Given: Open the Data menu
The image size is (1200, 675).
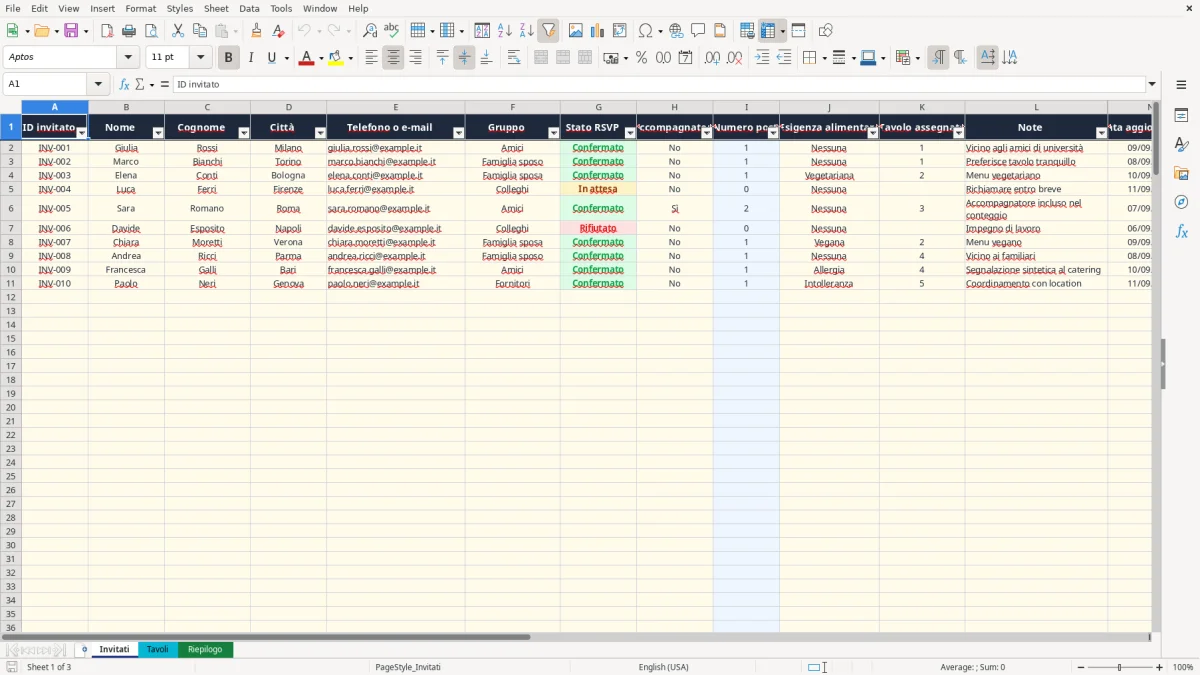Looking at the screenshot, I should click(249, 8).
